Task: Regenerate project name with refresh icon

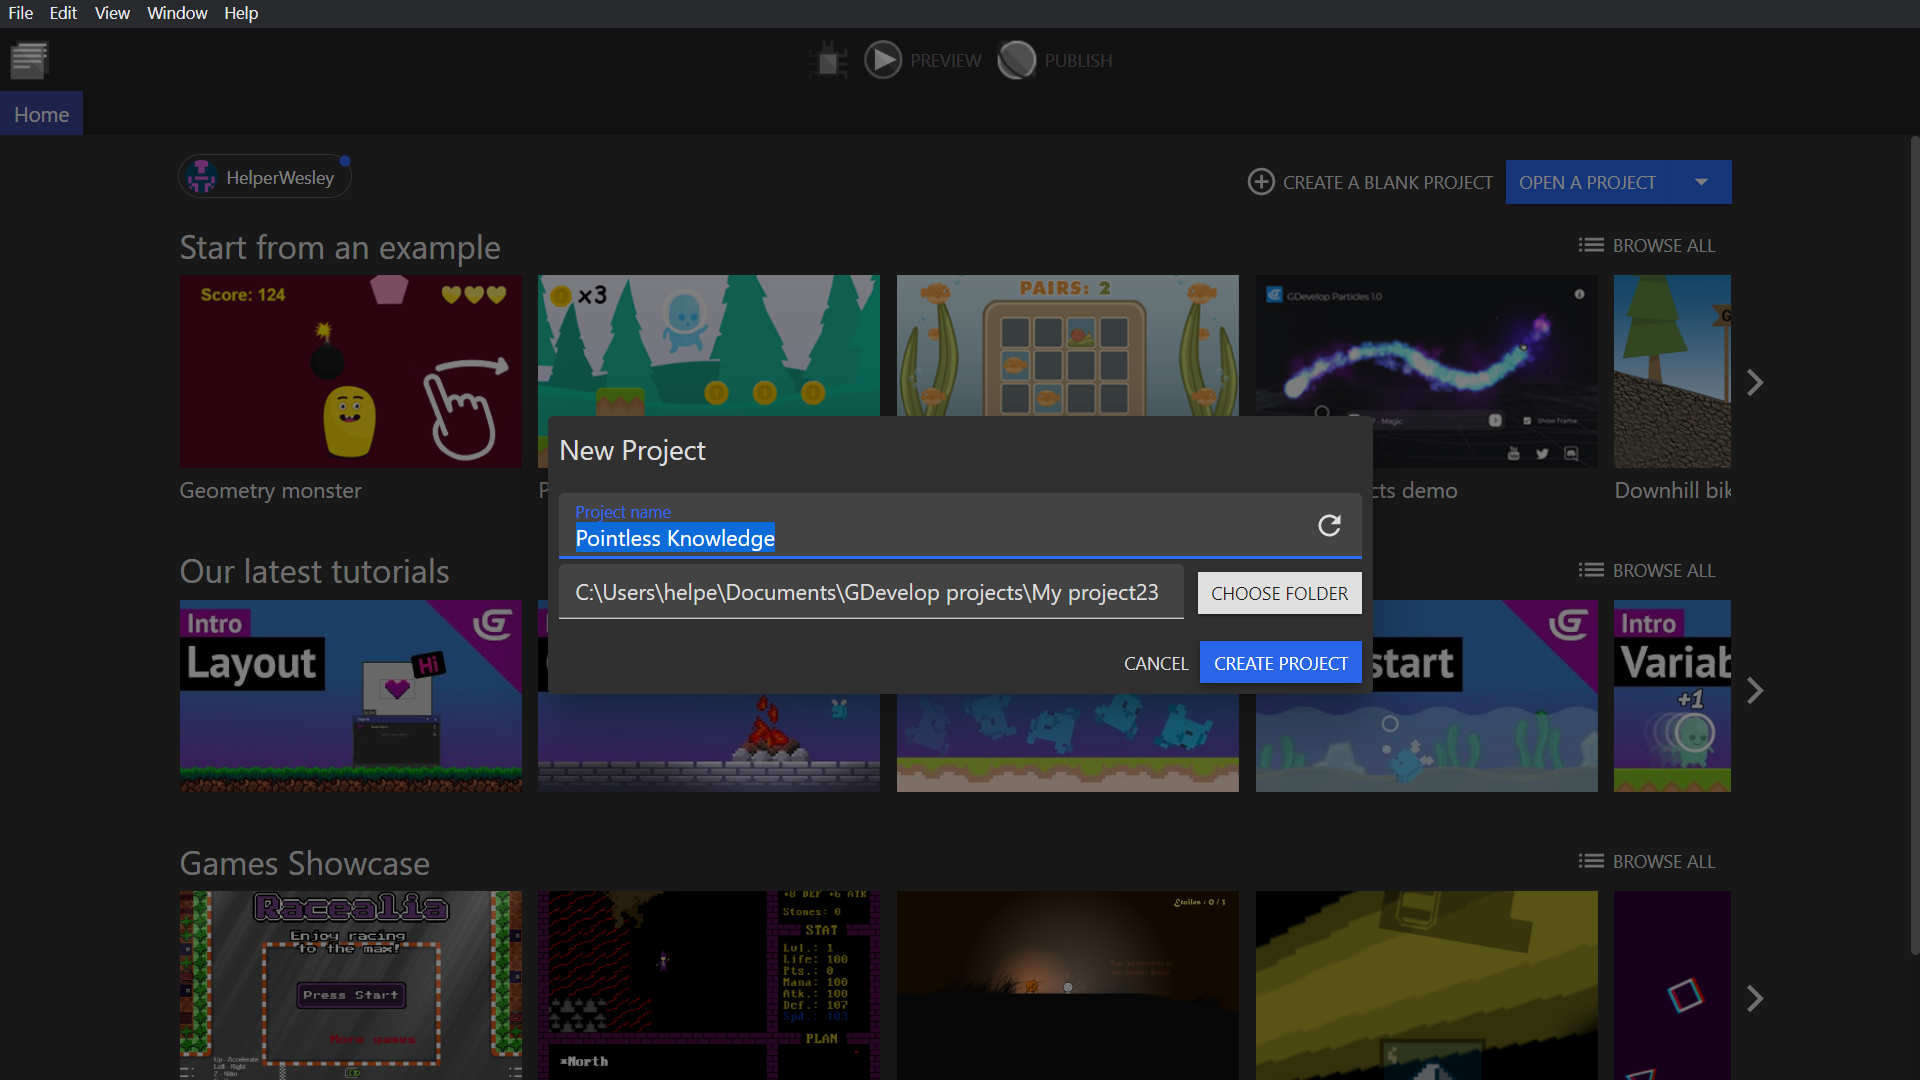Action: click(1329, 526)
